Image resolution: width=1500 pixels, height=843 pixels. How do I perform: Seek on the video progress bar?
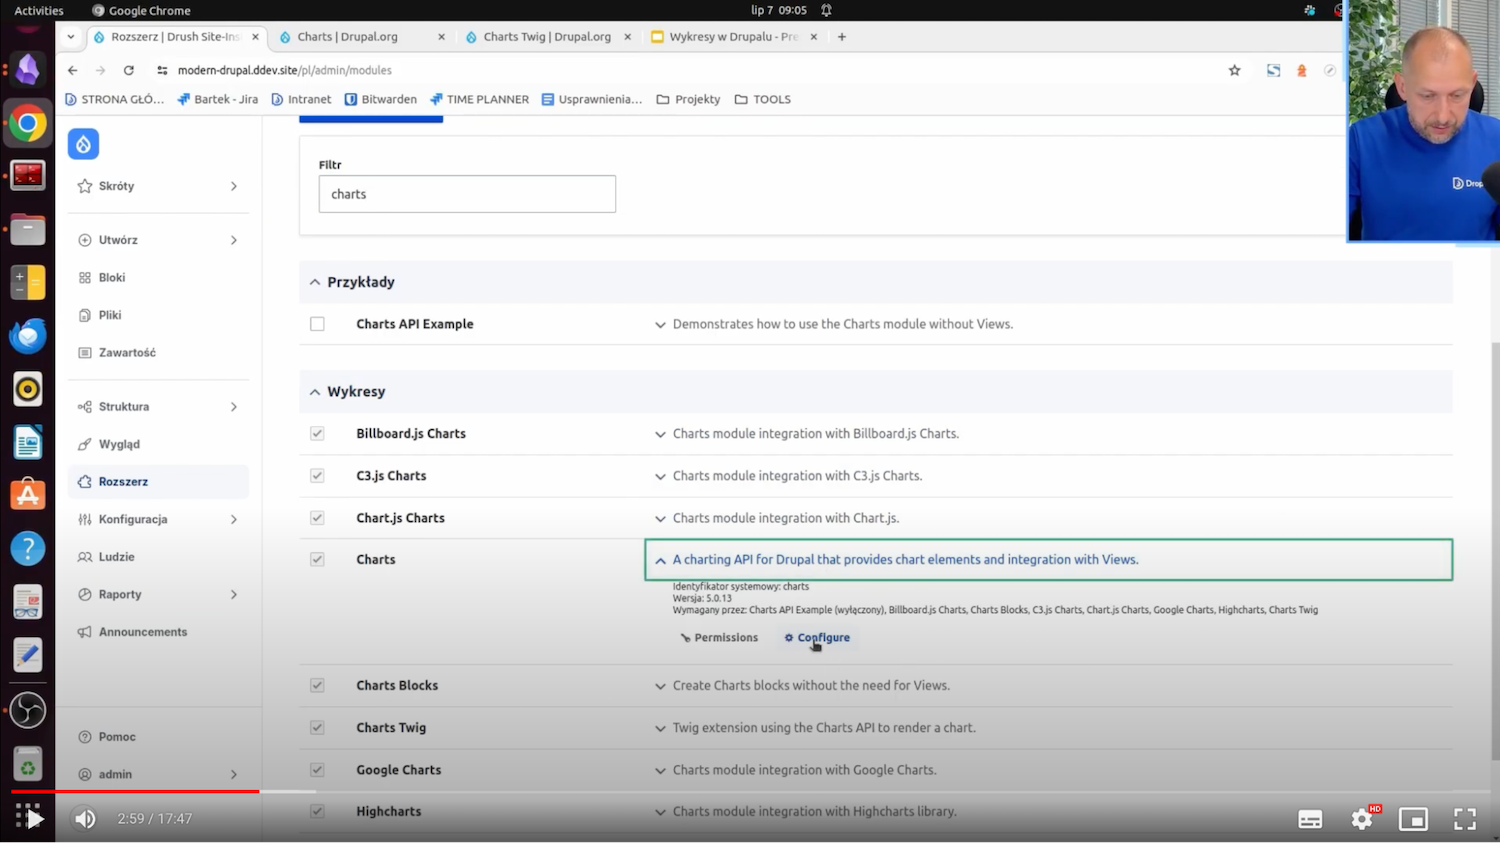pyautogui.click(x=750, y=792)
